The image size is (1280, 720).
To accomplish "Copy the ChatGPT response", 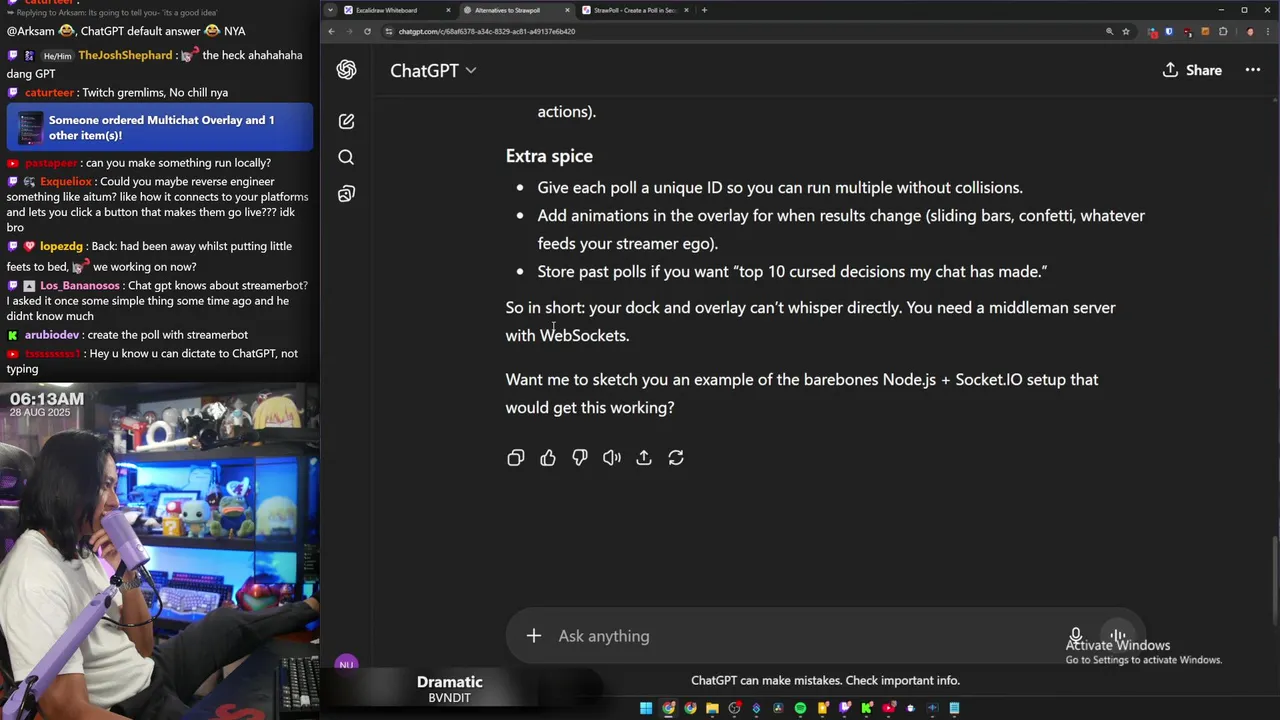I will click(516, 457).
